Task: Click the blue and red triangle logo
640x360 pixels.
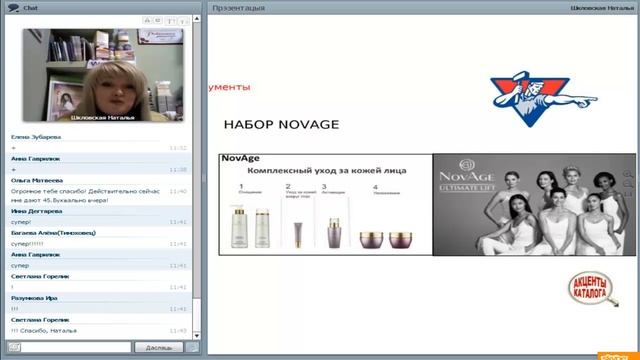Action: [543, 100]
